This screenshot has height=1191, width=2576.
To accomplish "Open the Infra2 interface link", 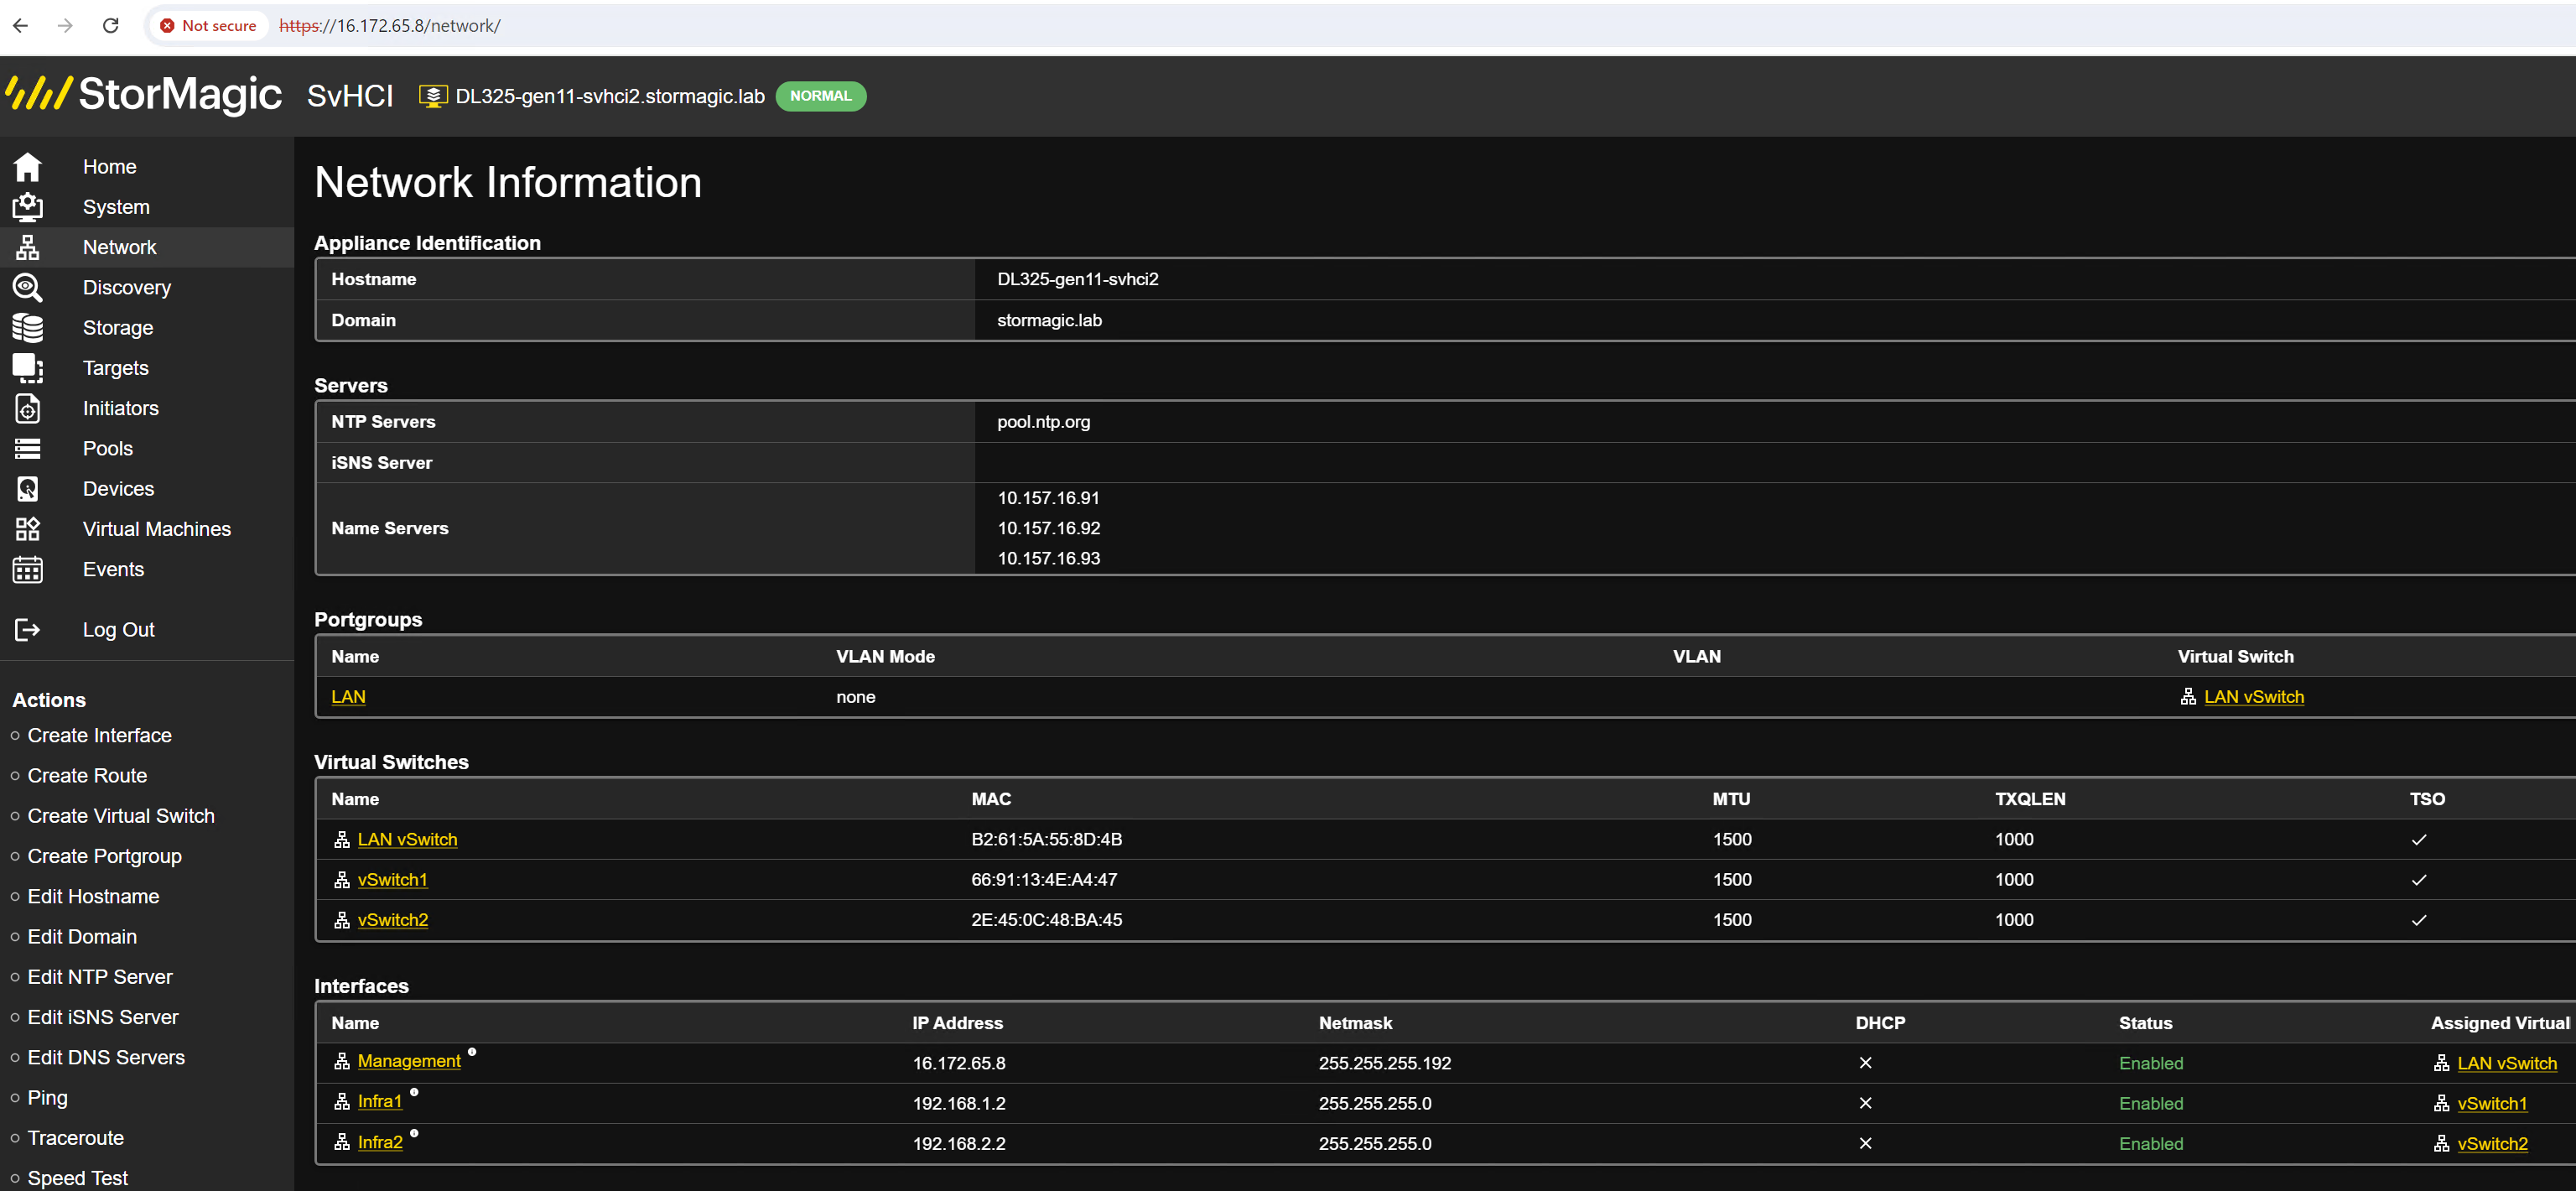I will pyautogui.click(x=380, y=1142).
